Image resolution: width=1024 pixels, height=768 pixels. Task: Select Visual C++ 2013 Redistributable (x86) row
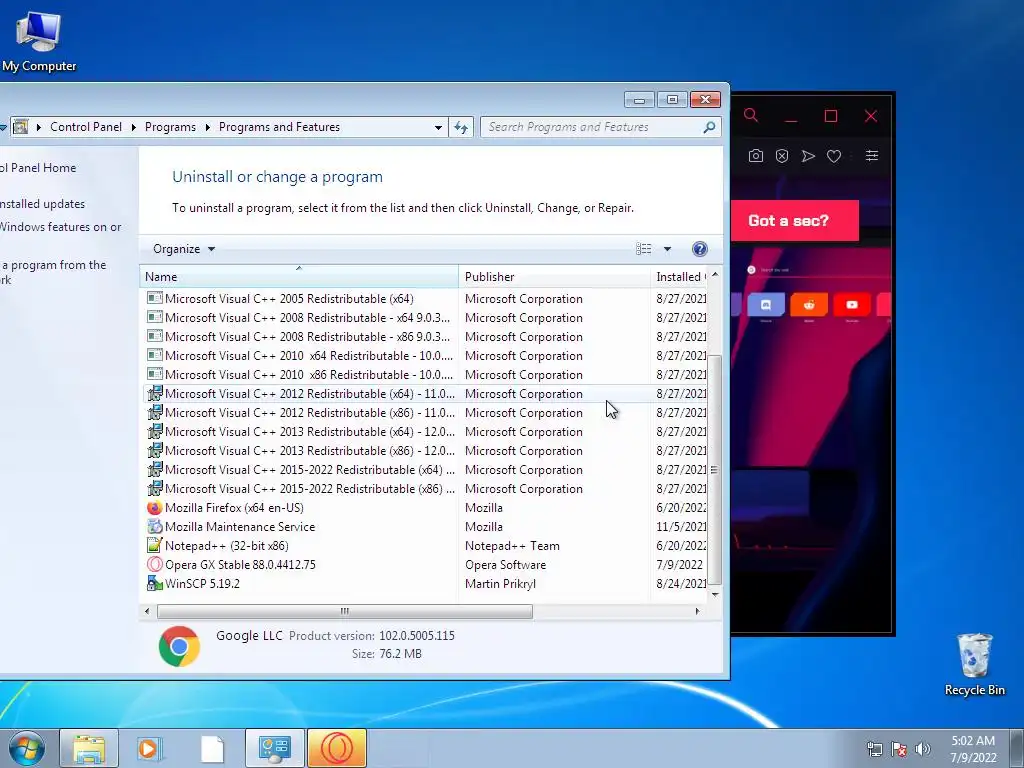click(x=424, y=451)
